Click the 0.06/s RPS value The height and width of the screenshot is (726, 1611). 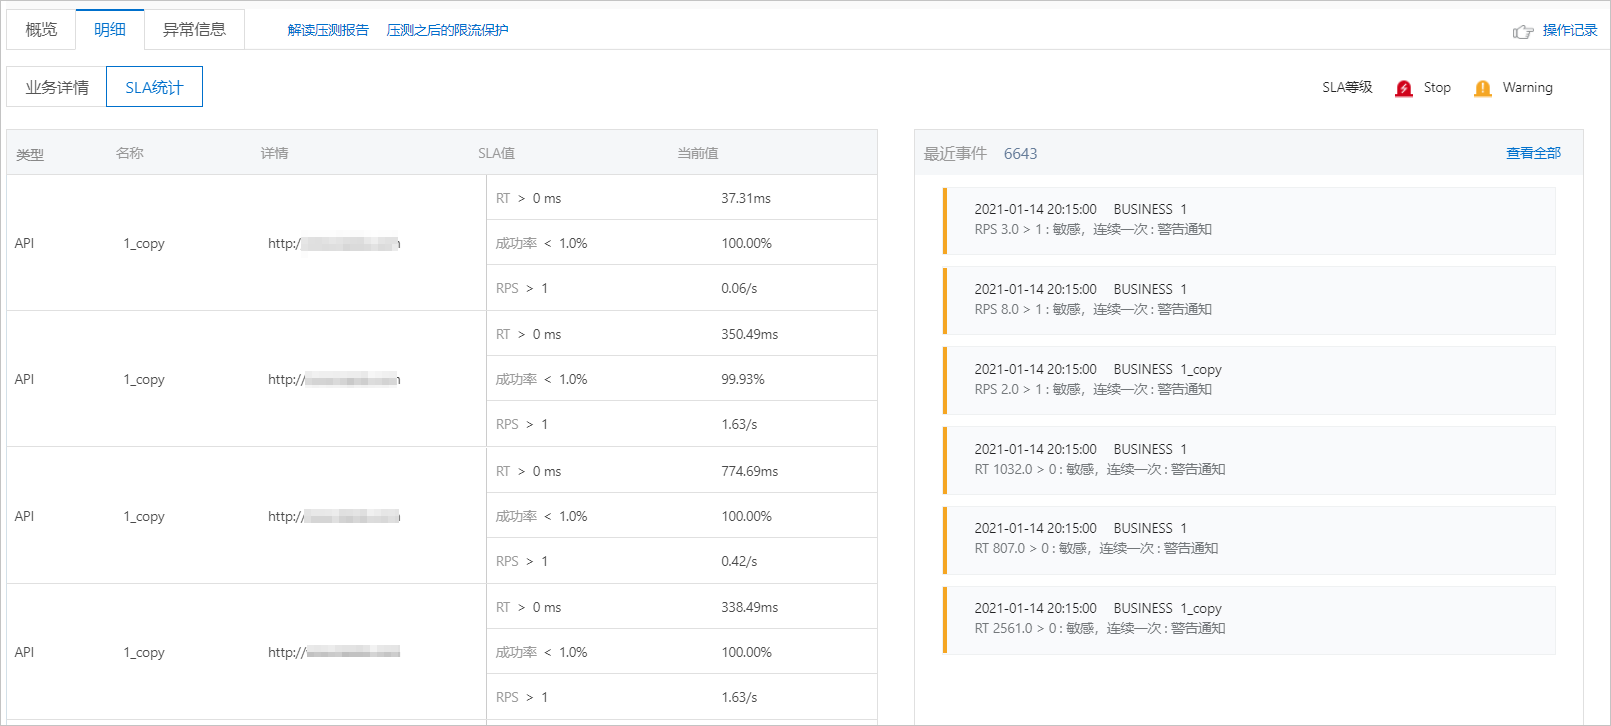pos(739,288)
